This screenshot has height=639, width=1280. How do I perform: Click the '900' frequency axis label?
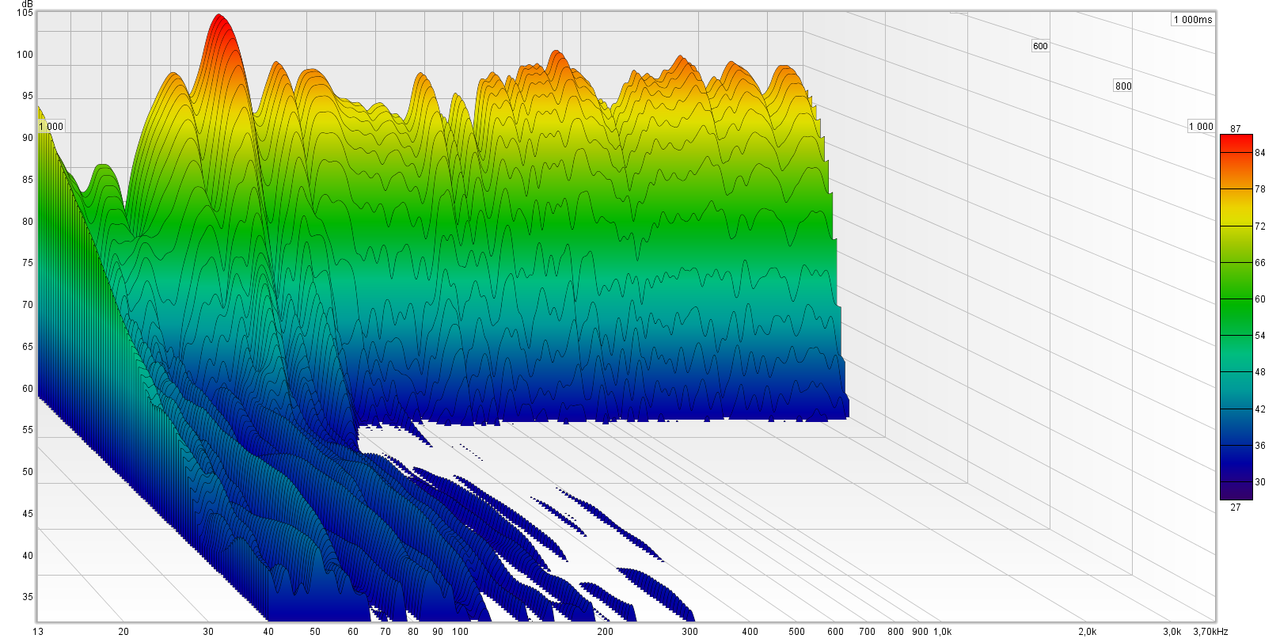(918, 631)
